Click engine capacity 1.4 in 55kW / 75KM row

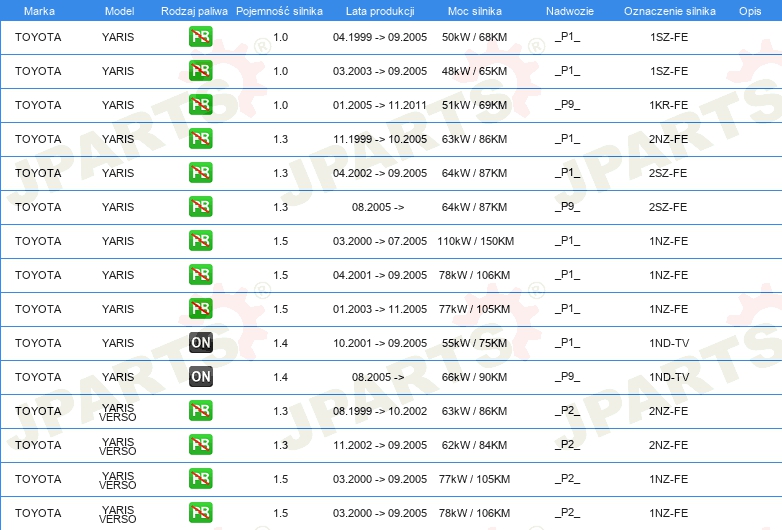[280, 343]
